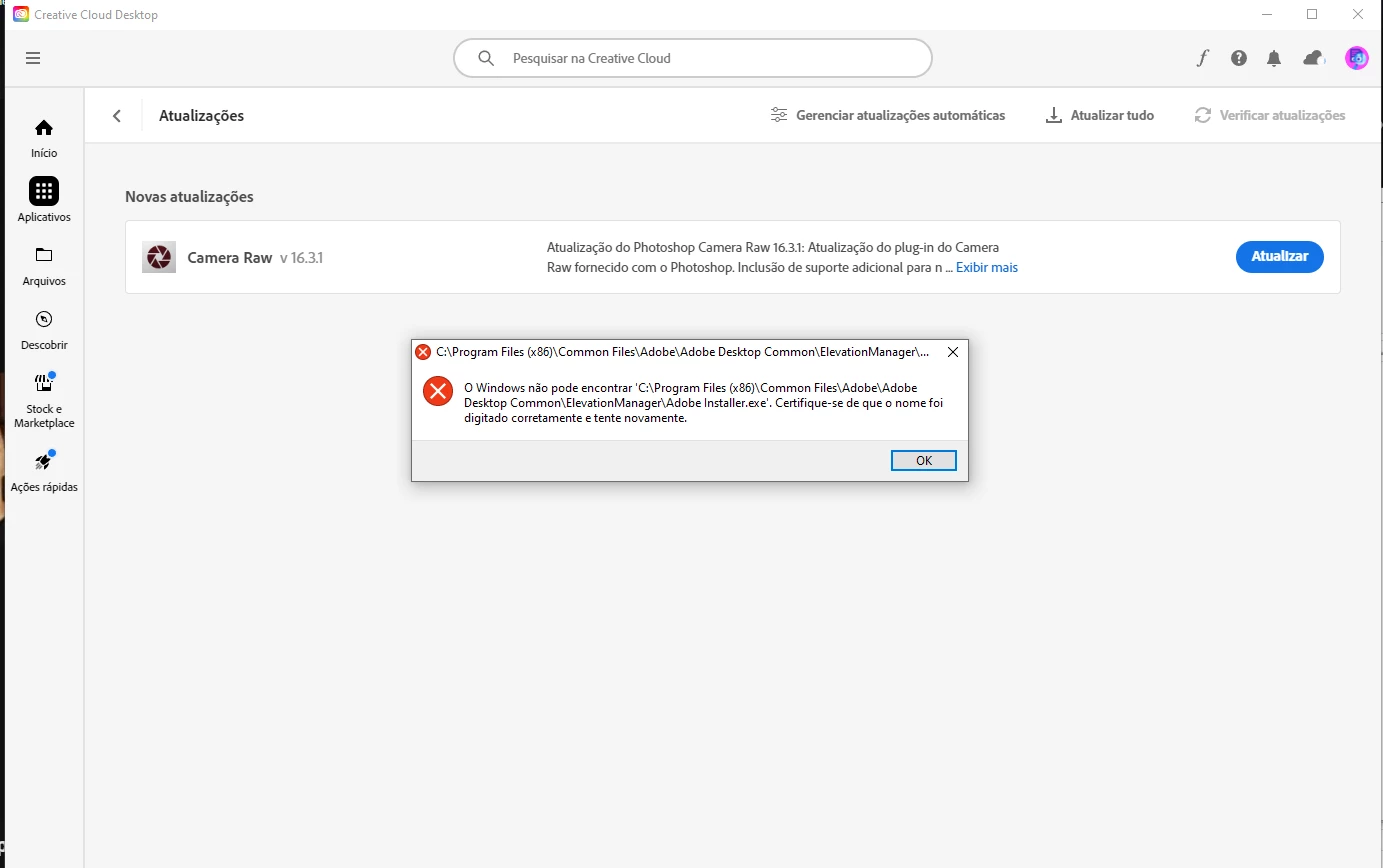Image resolution: width=1383 pixels, height=868 pixels.
Task: Open Descobrir in the sidebar
Action: pyautogui.click(x=44, y=330)
